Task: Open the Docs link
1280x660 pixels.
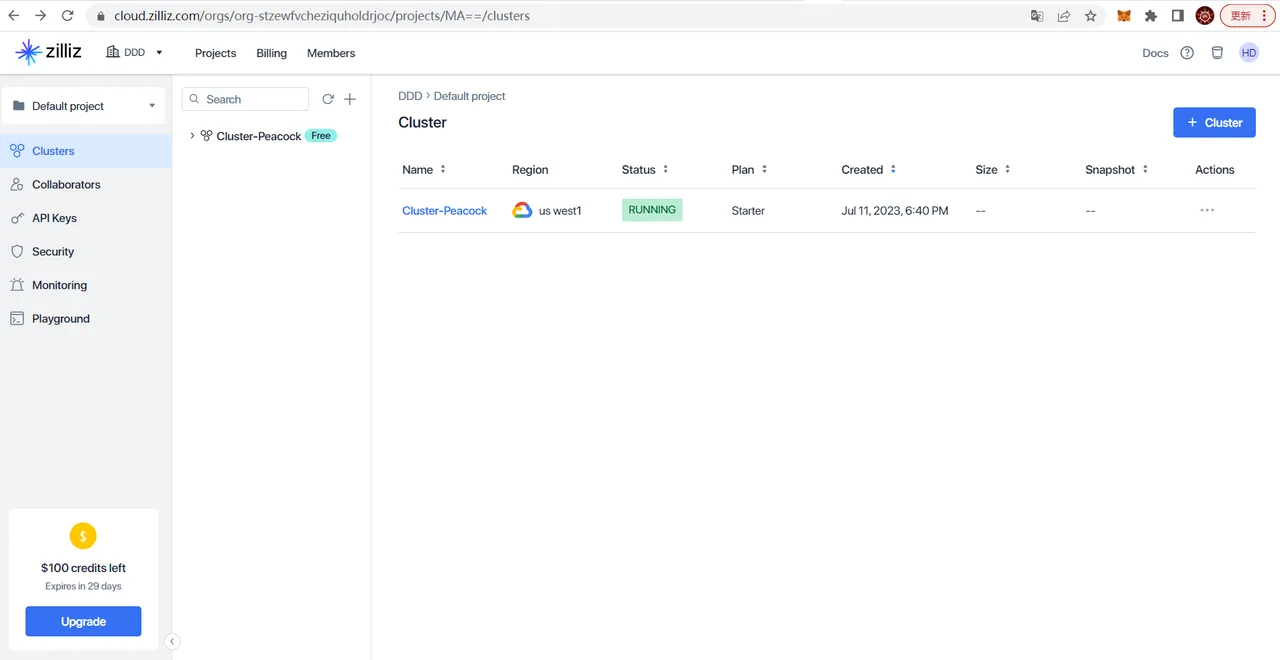Action: [x=1155, y=53]
